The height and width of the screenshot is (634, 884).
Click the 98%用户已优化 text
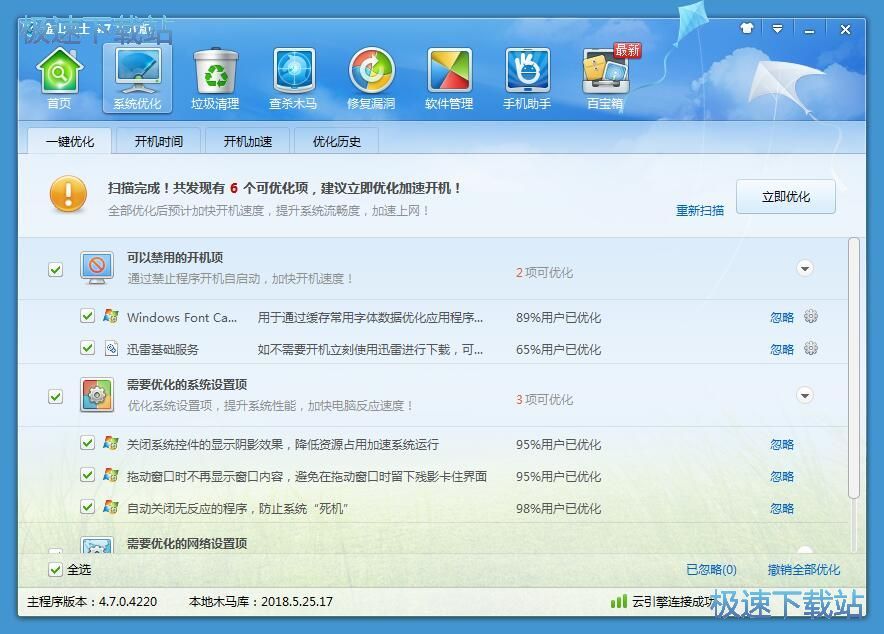click(558, 509)
